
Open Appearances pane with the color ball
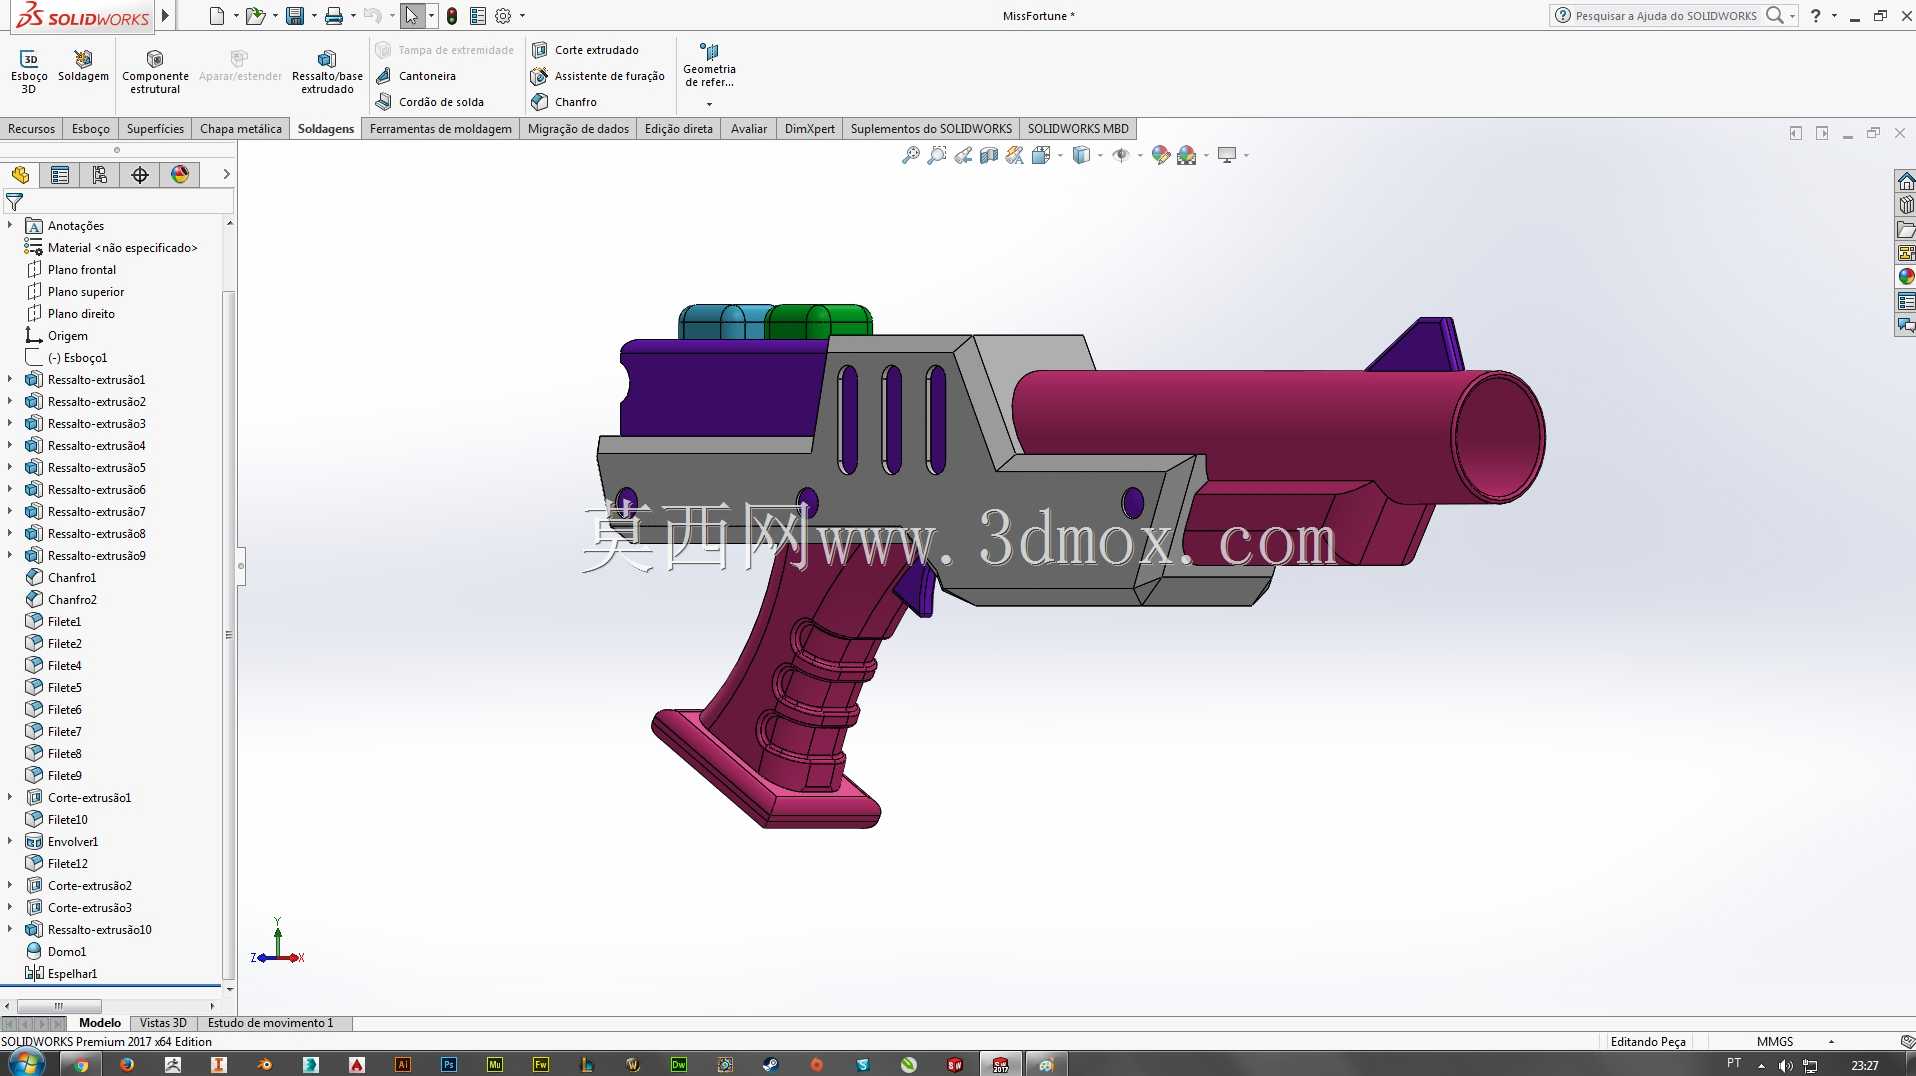click(1906, 277)
